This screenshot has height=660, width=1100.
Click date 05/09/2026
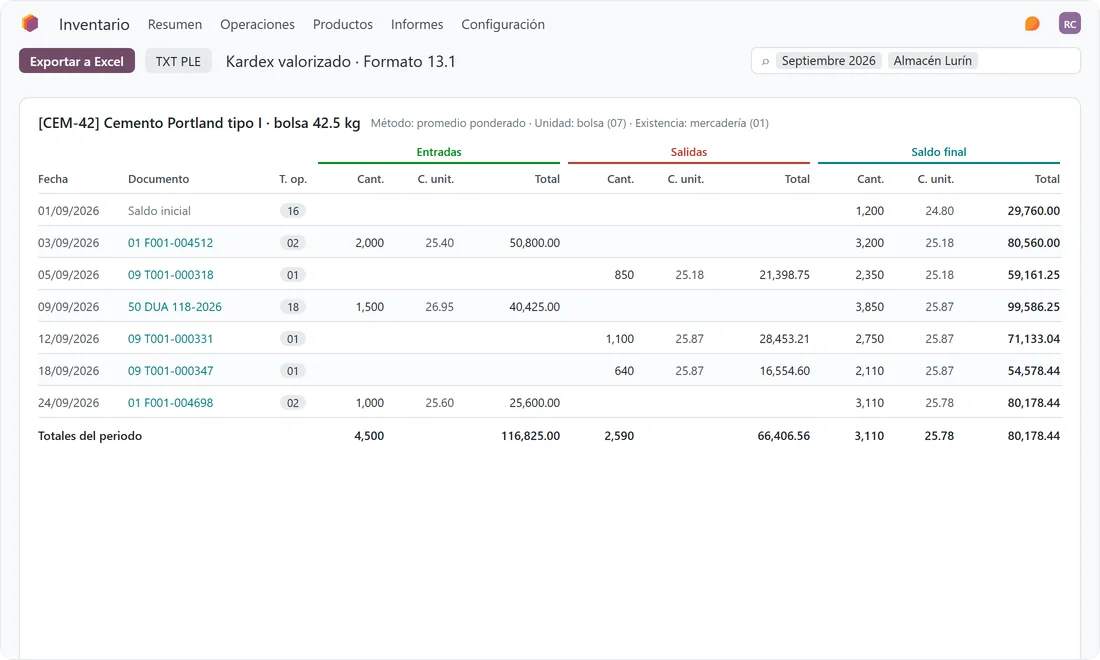[x=69, y=275]
